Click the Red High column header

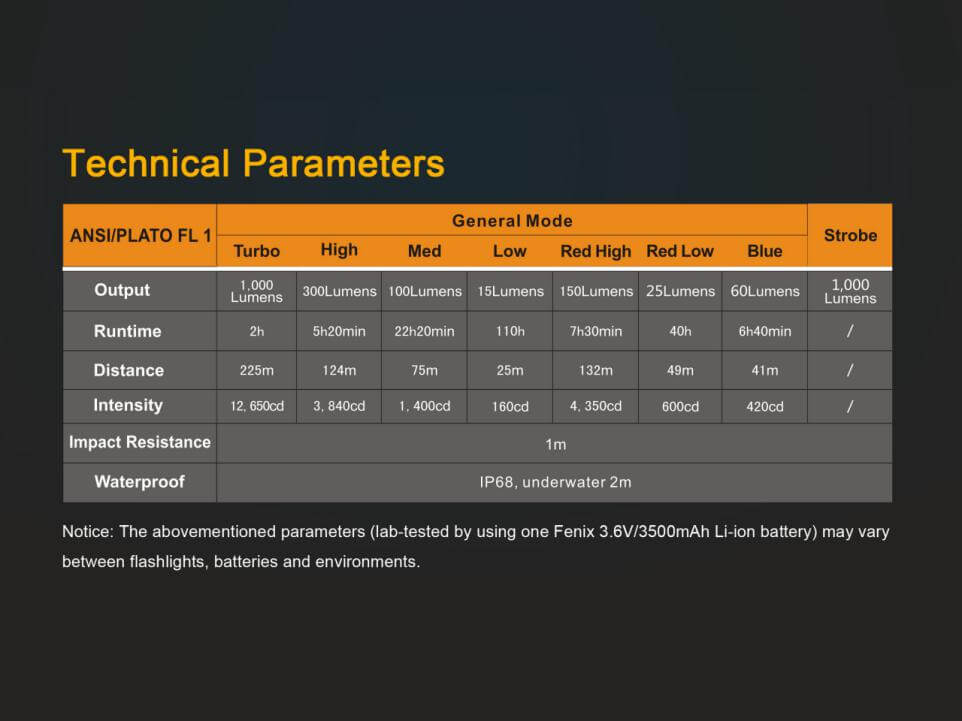[595, 251]
